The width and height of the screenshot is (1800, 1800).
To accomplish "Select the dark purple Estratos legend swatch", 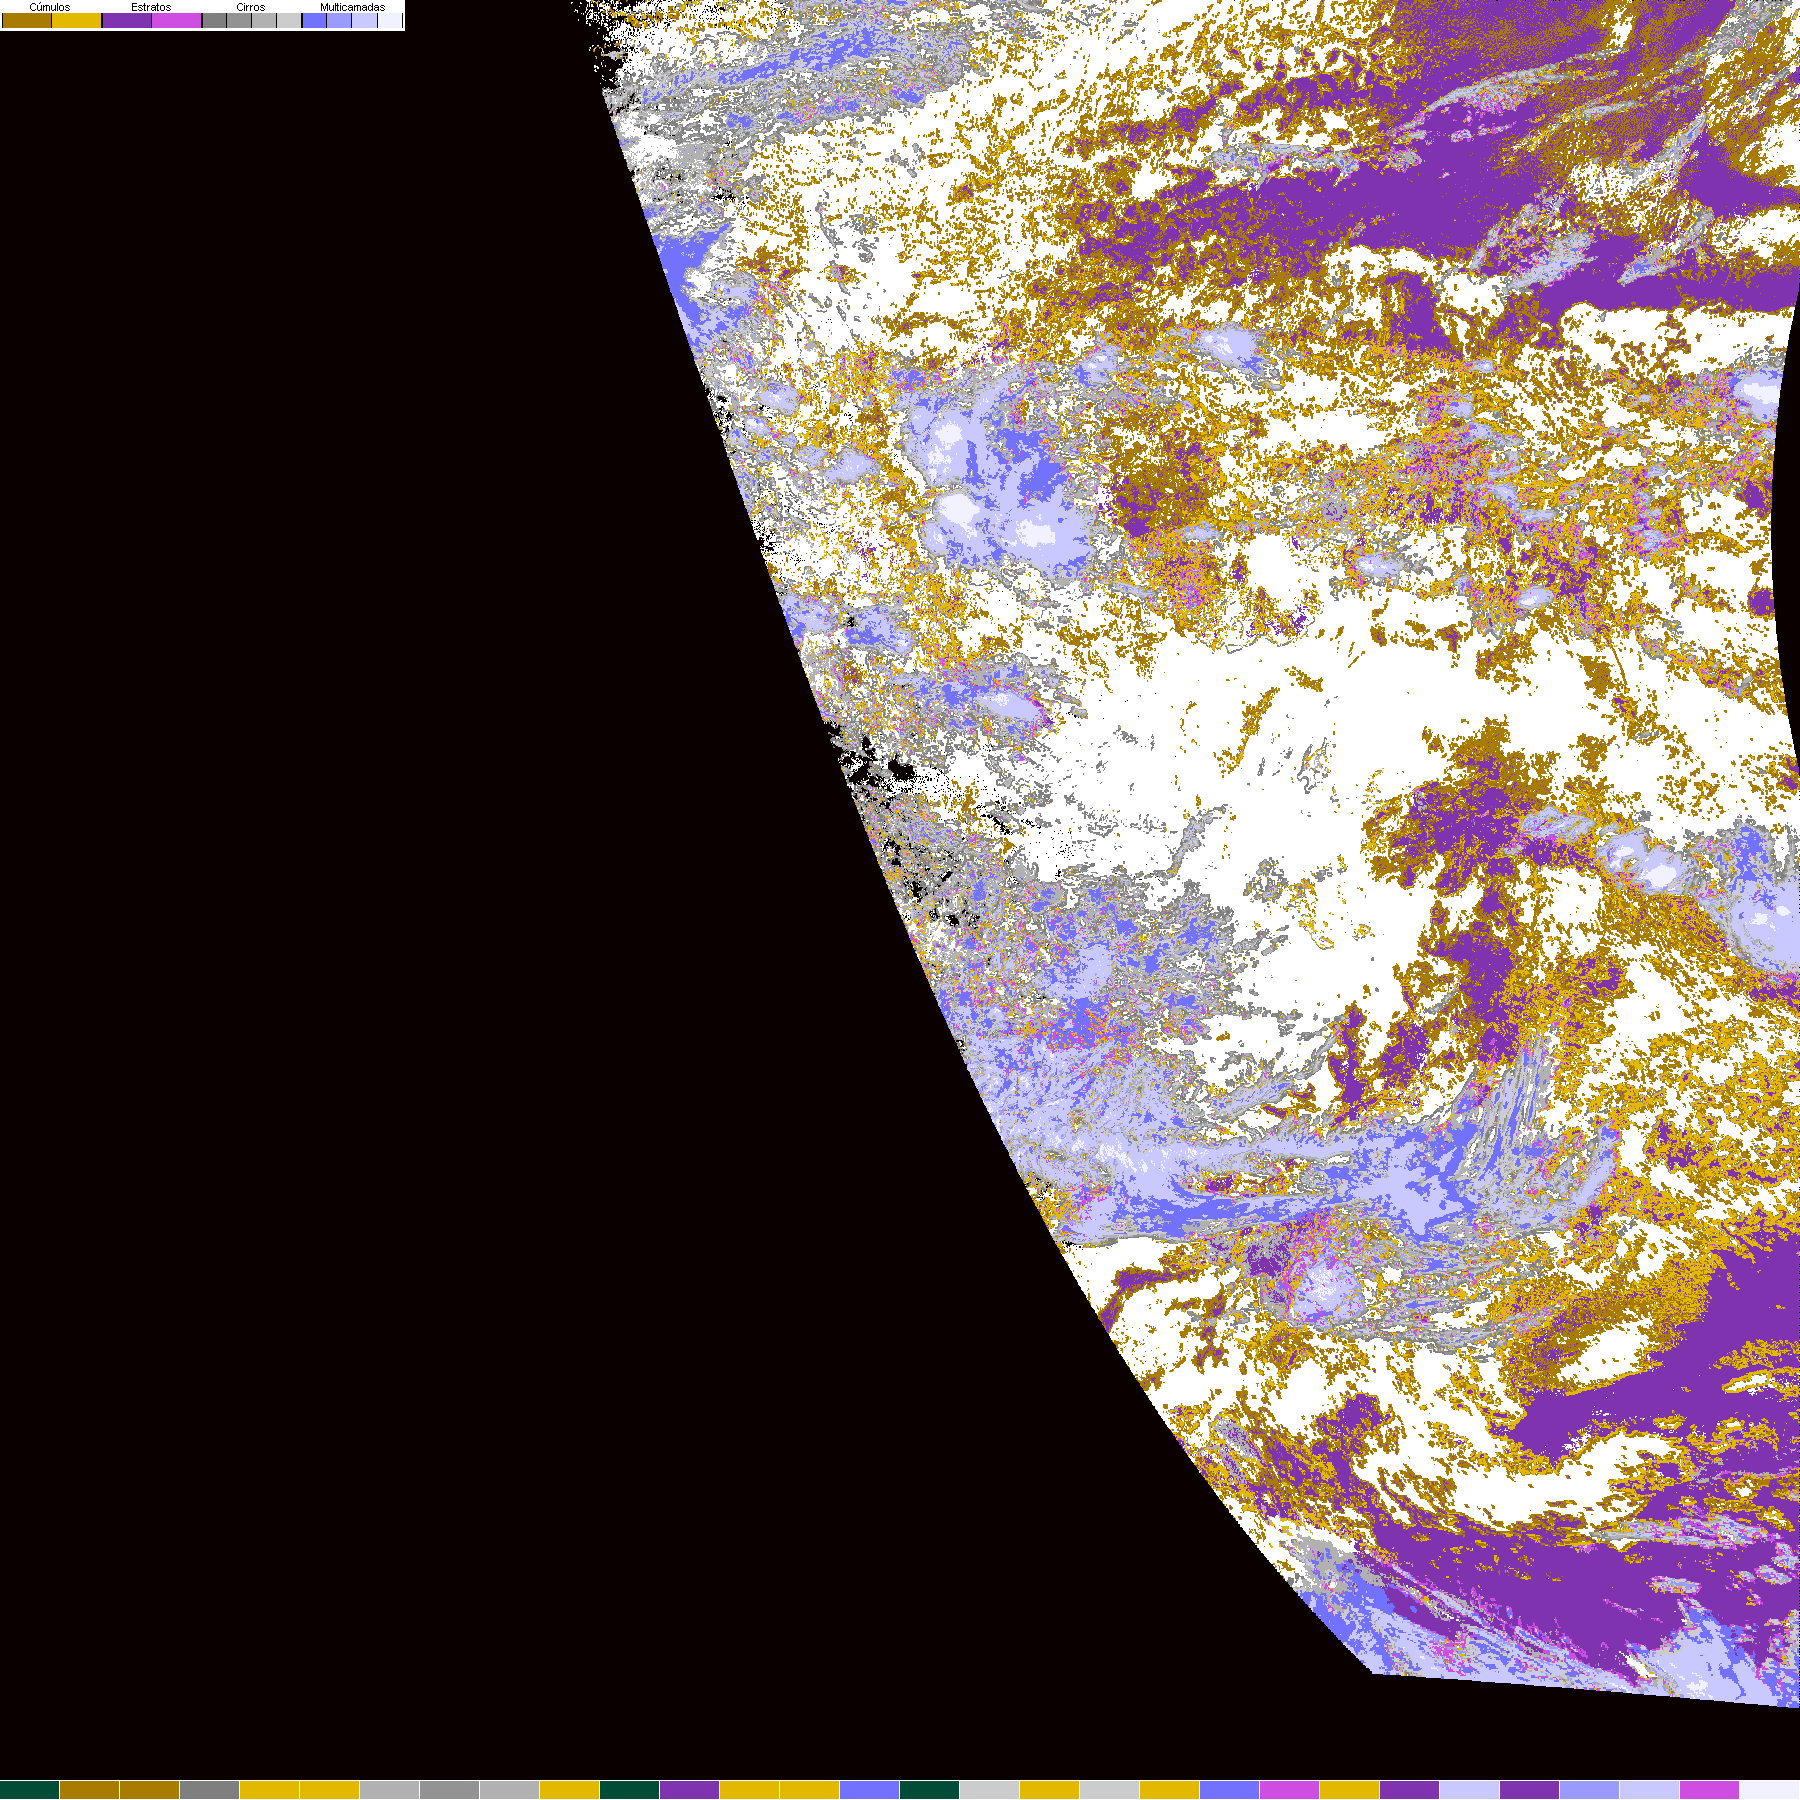I will click(127, 20).
